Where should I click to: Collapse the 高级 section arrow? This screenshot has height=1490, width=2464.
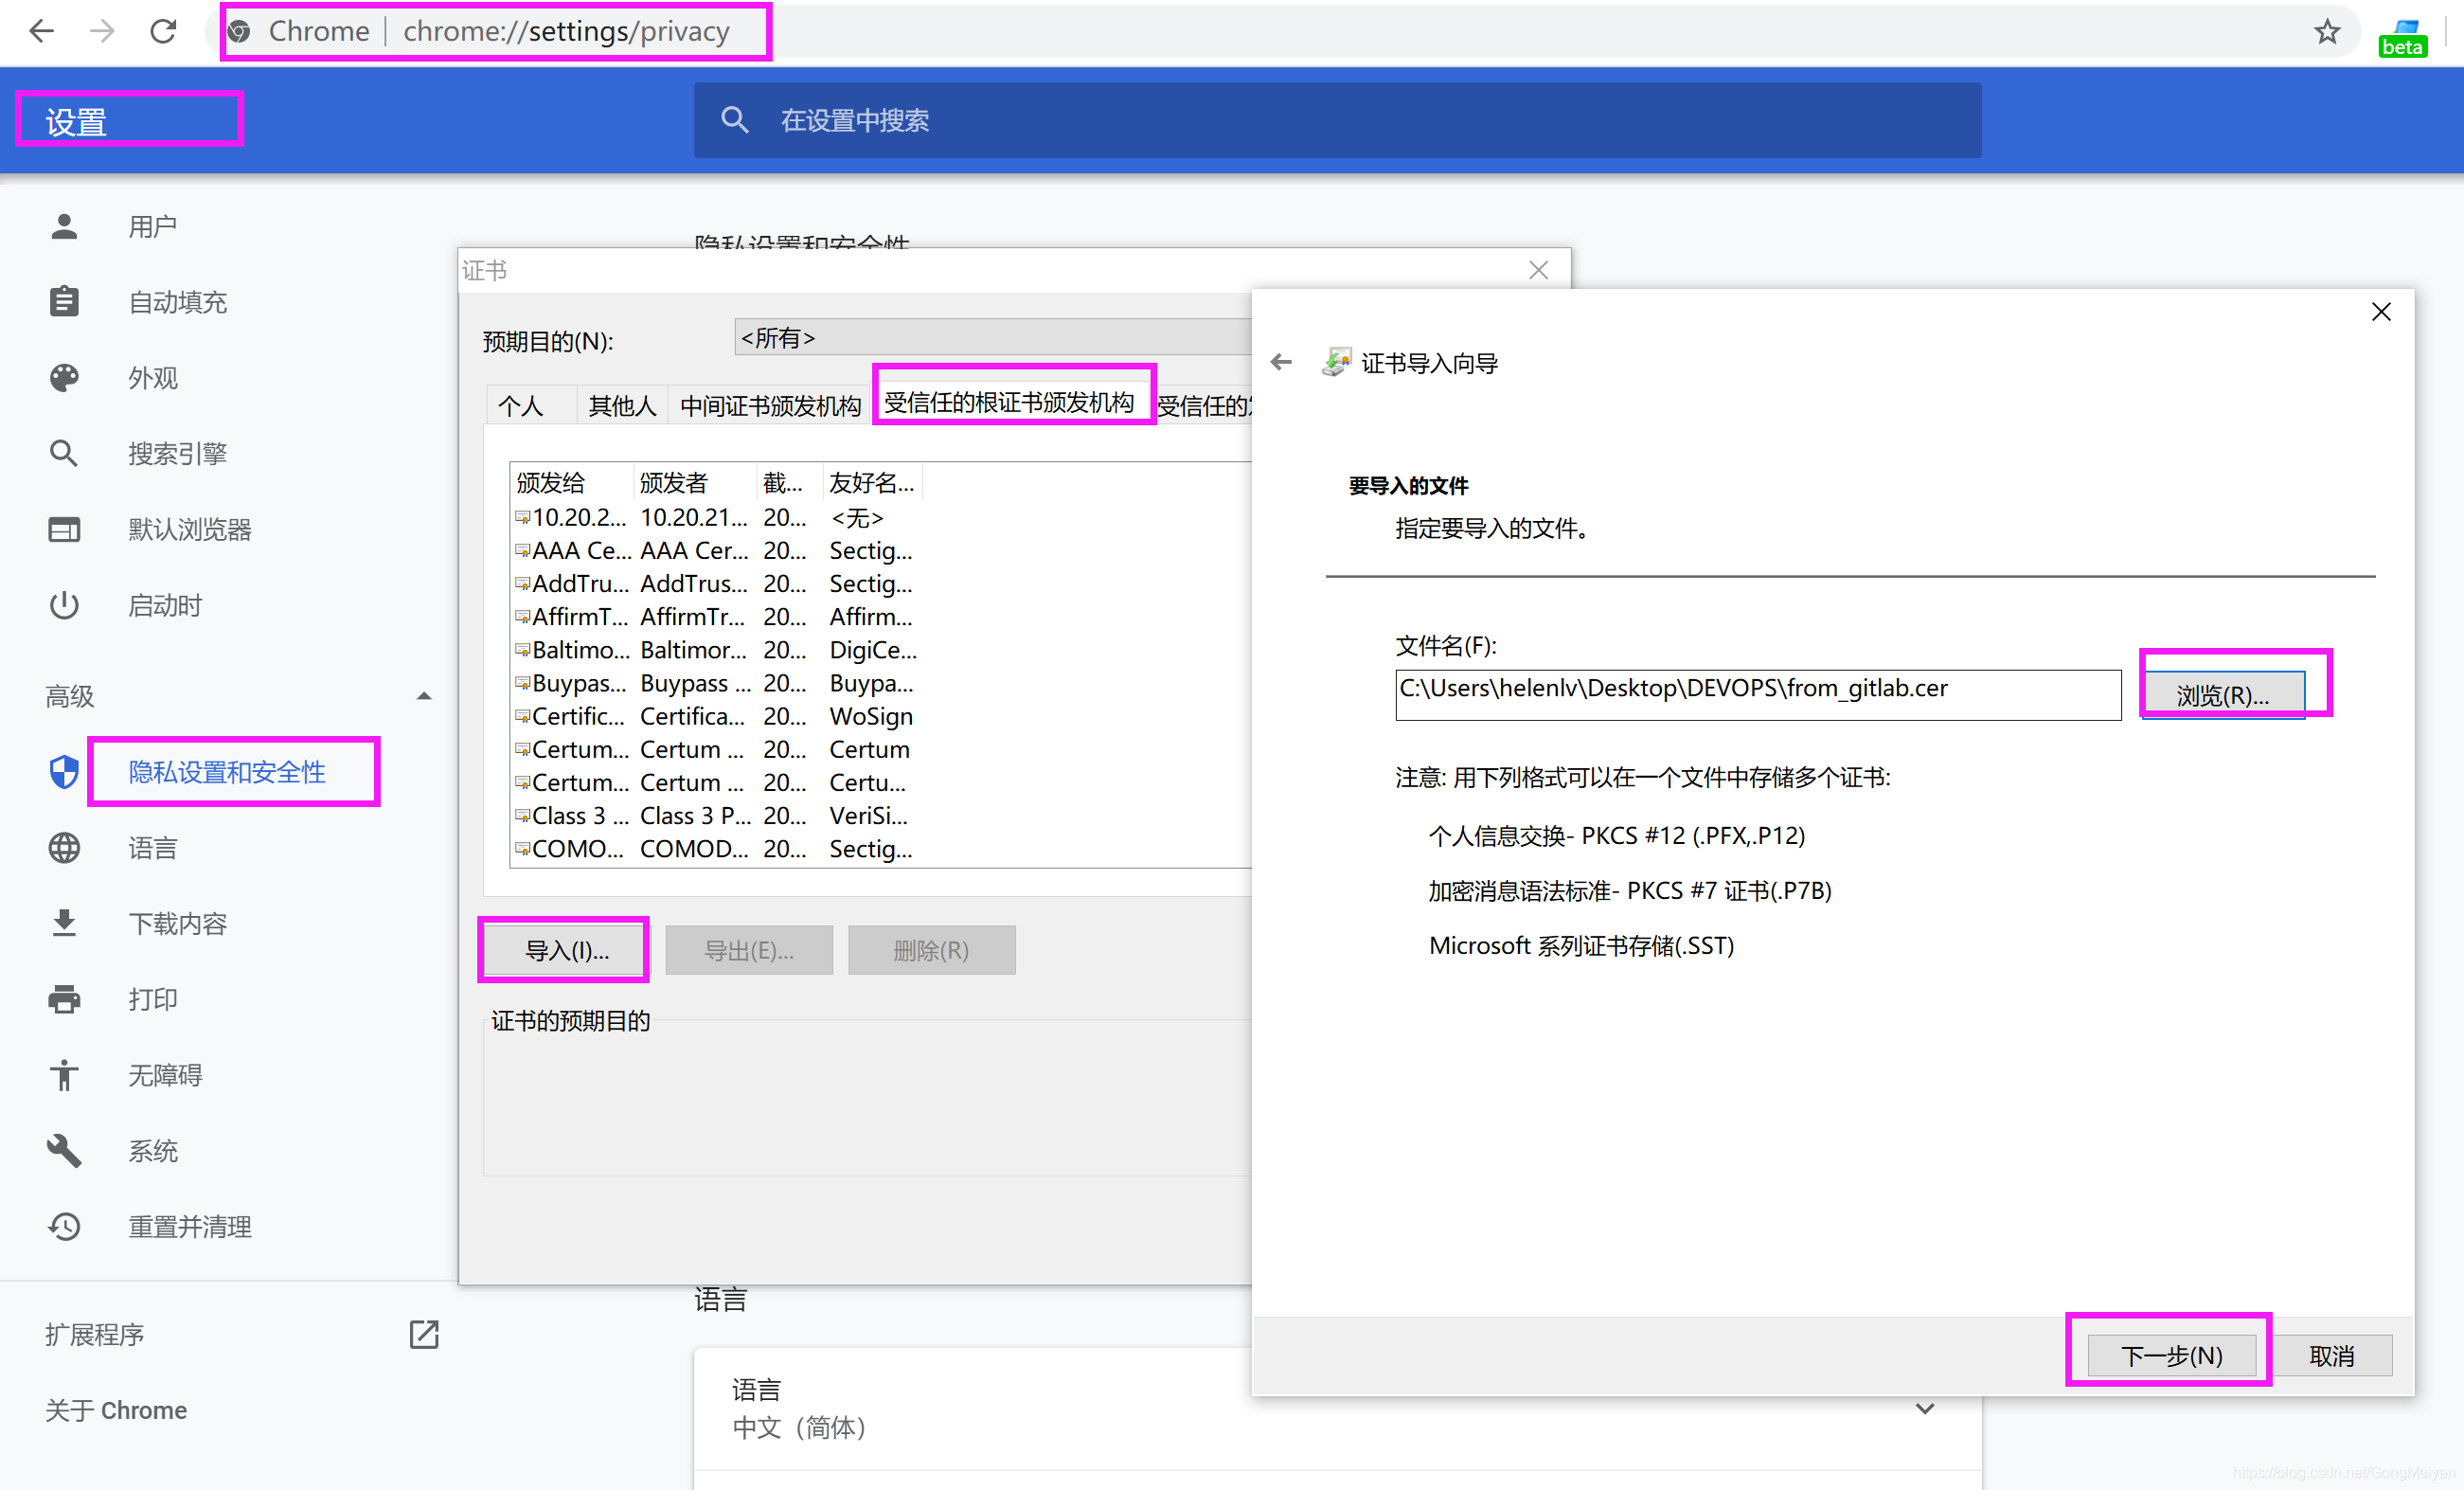click(424, 696)
